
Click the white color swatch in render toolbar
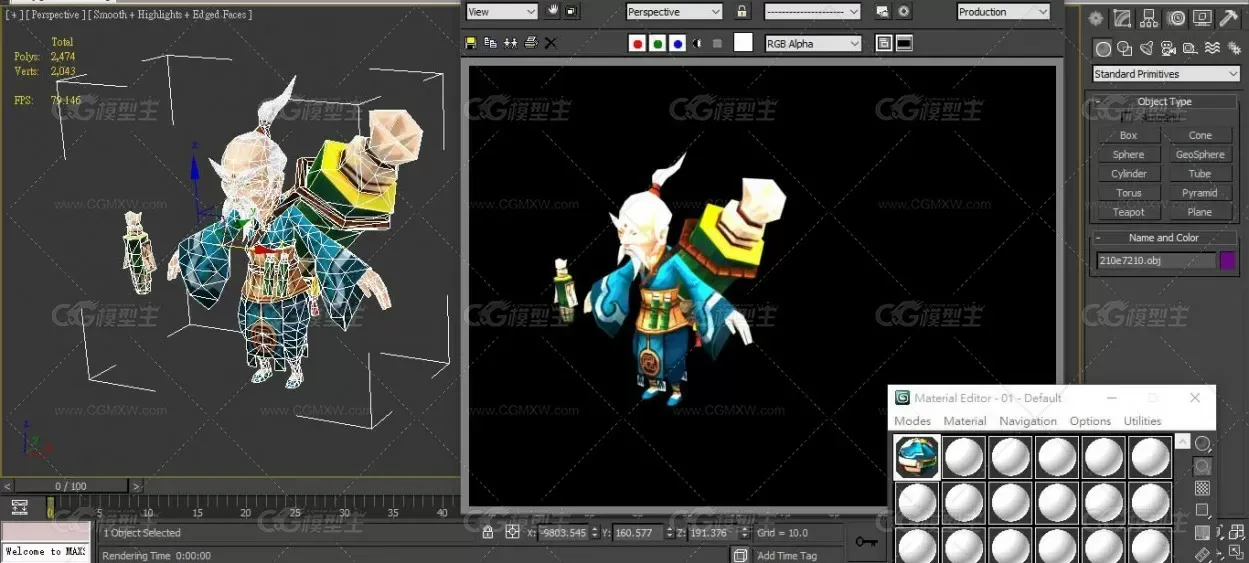coord(743,43)
